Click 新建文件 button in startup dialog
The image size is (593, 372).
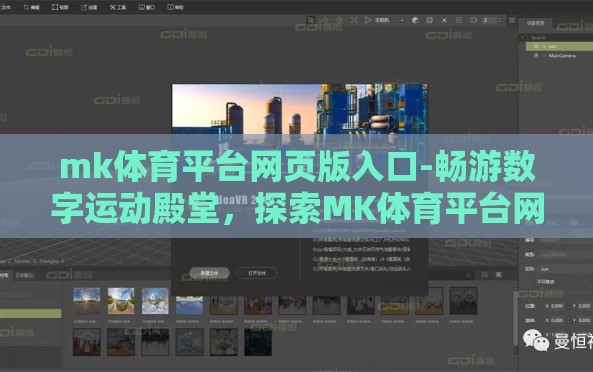click(209, 273)
